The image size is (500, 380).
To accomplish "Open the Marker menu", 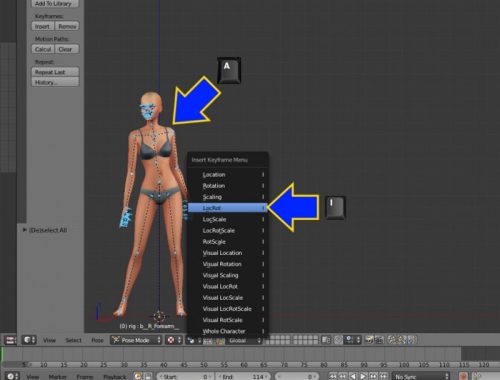I will tap(57, 377).
